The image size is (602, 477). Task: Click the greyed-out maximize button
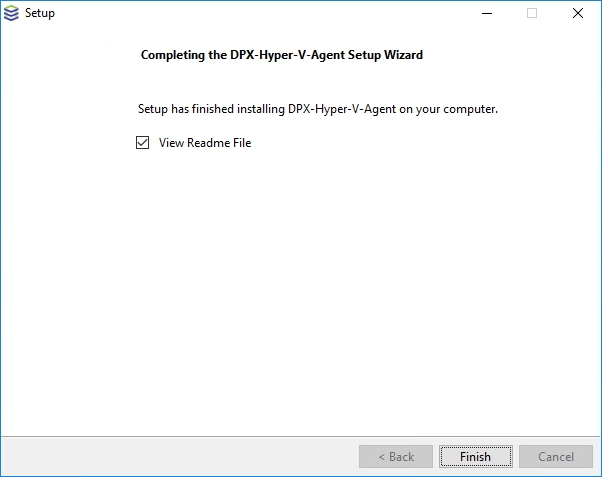[532, 13]
